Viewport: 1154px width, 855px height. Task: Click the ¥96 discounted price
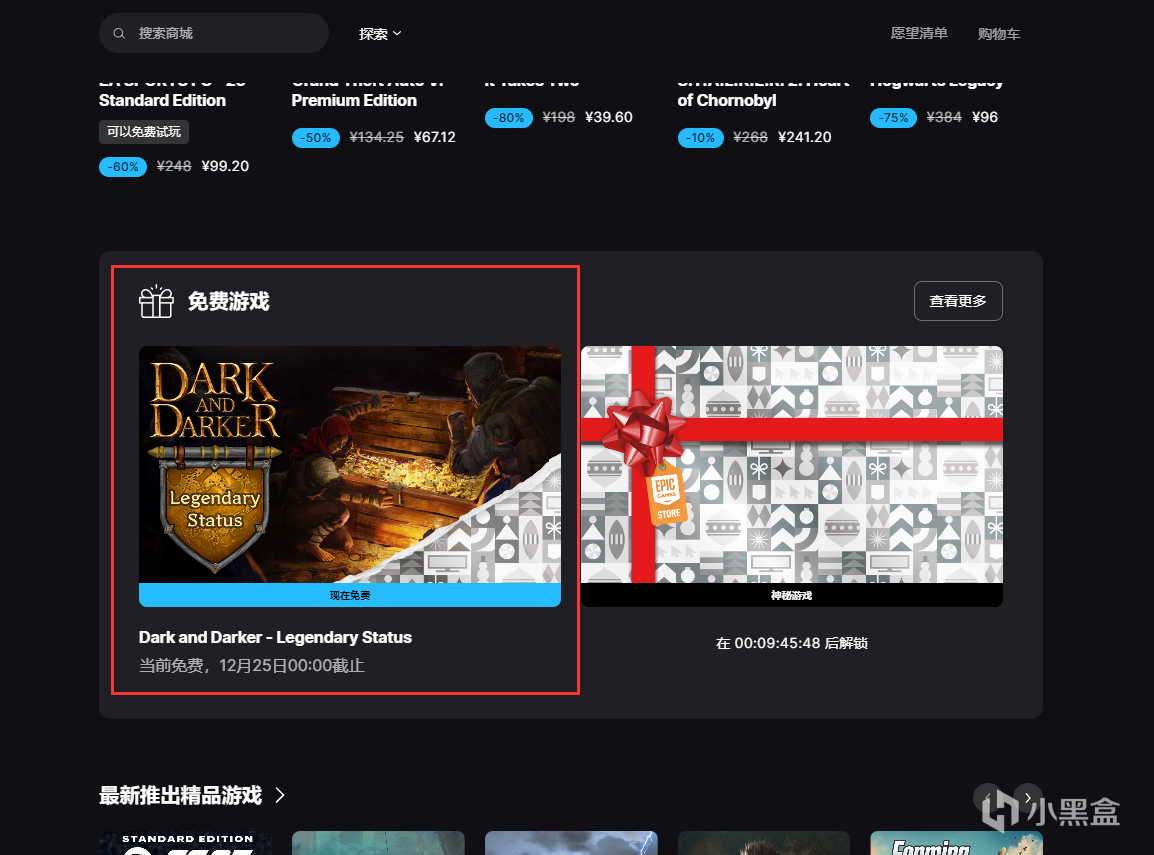pos(985,117)
